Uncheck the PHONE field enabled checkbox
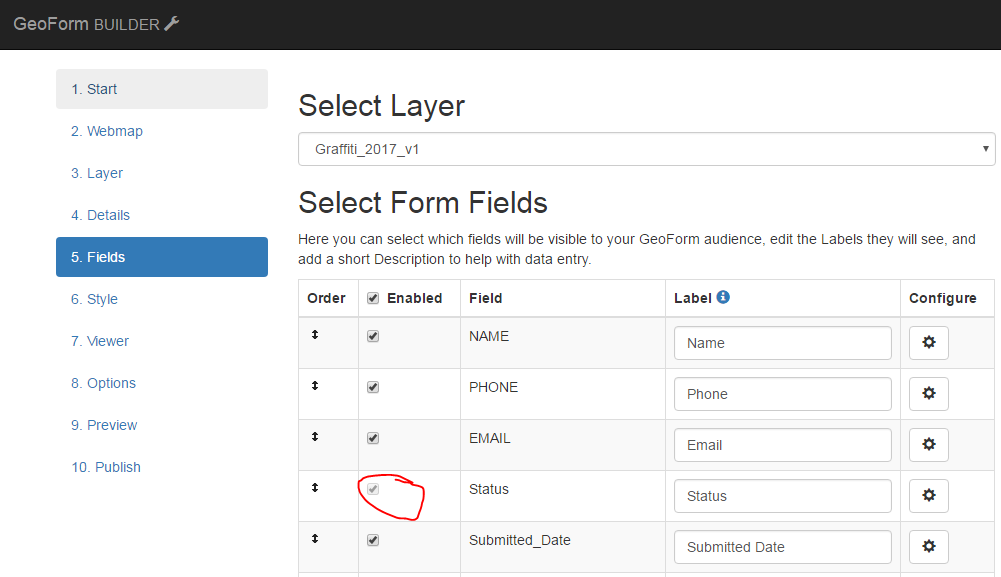This screenshot has height=577, width=1001. 373,387
